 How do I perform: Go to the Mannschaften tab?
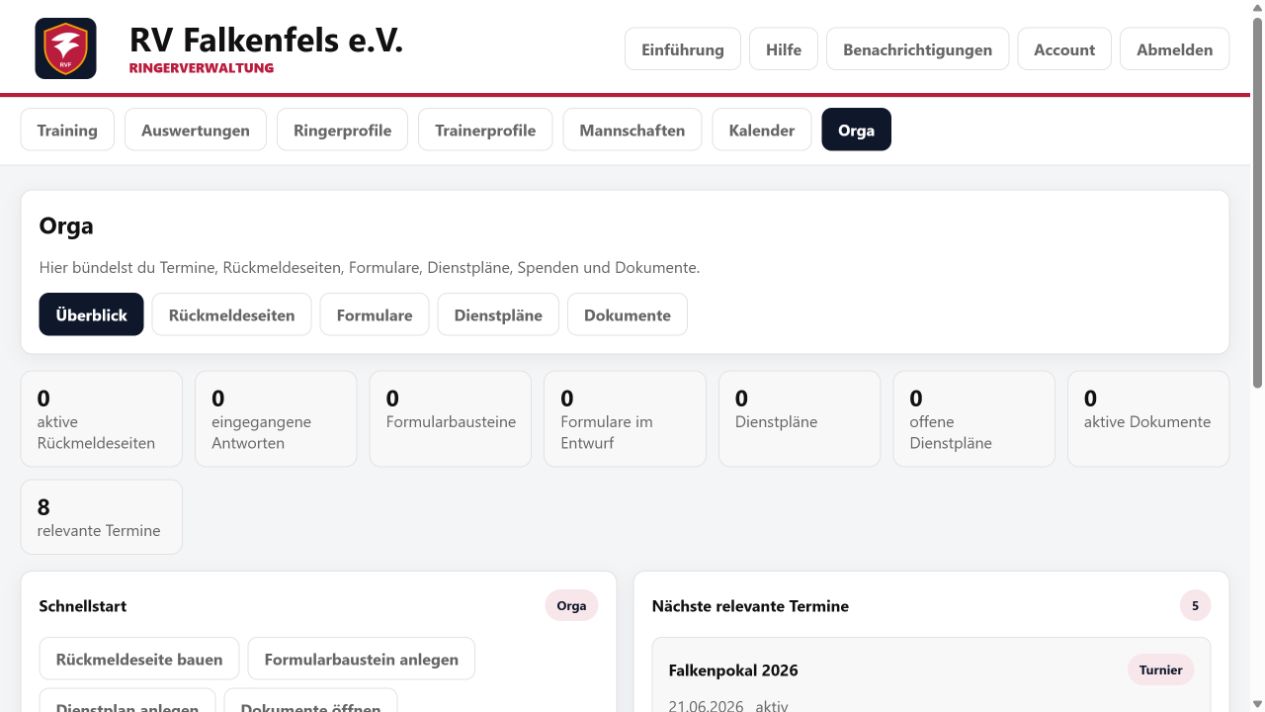coord(632,130)
